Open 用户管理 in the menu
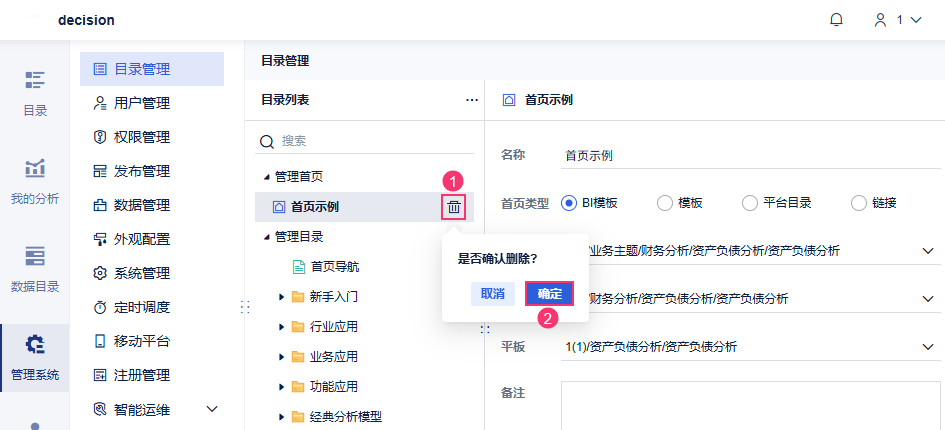 (x=142, y=103)
